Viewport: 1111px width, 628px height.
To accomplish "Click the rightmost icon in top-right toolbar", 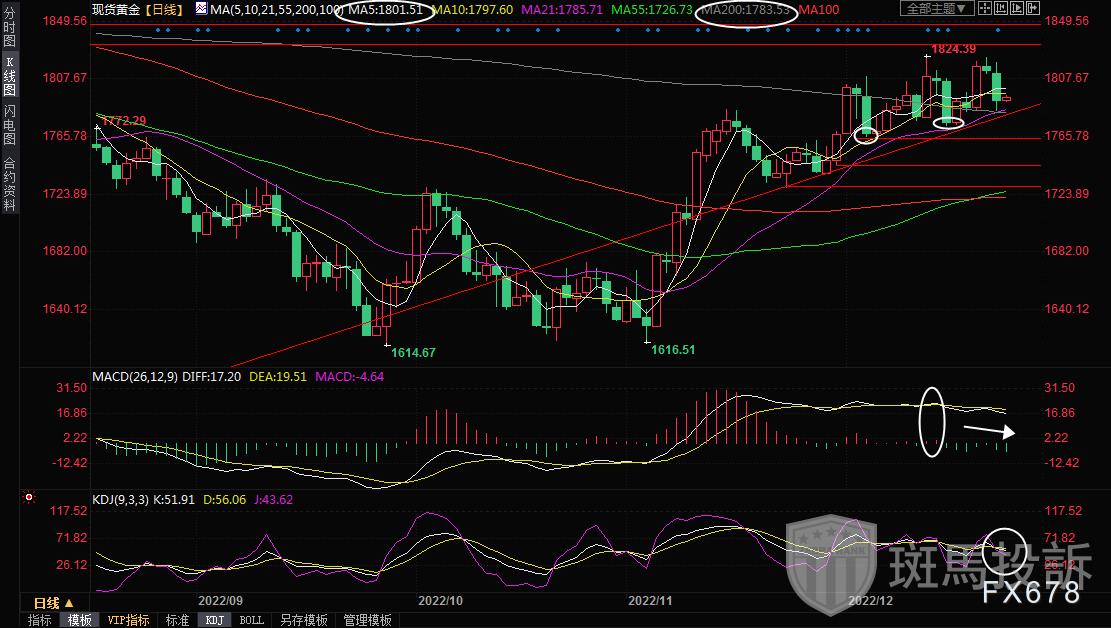I will [1031, 9].
